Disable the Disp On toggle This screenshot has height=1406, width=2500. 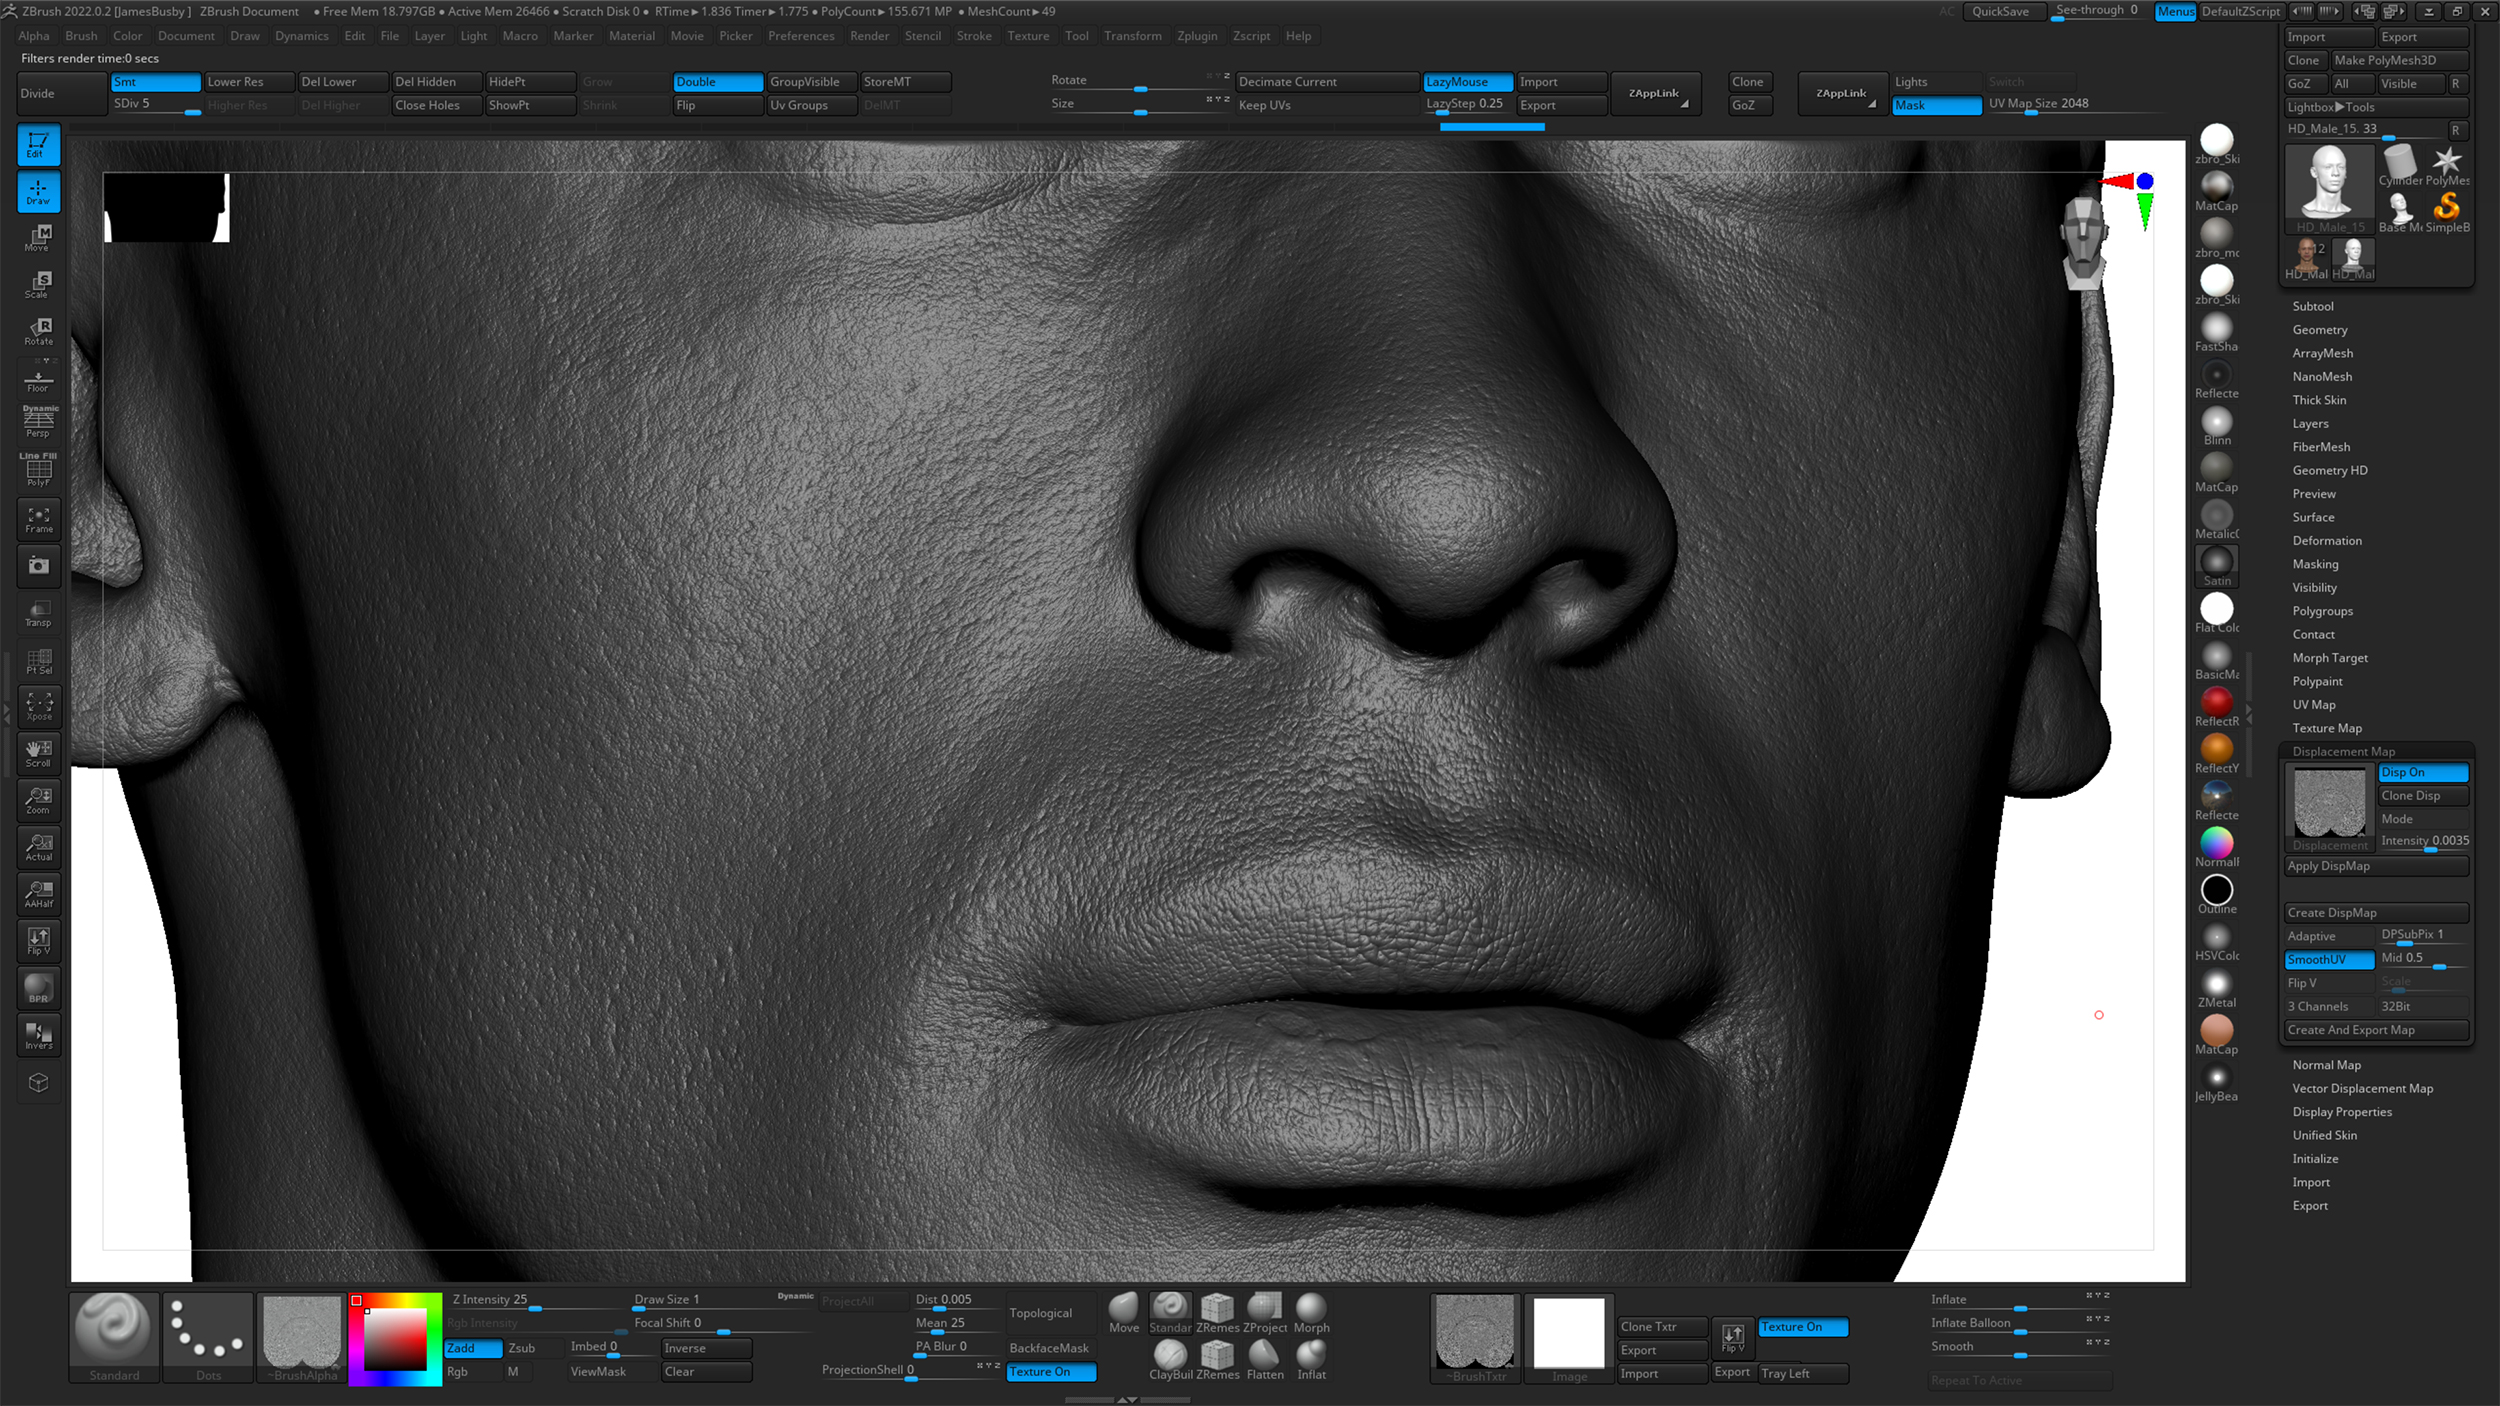click(2423, 772)
